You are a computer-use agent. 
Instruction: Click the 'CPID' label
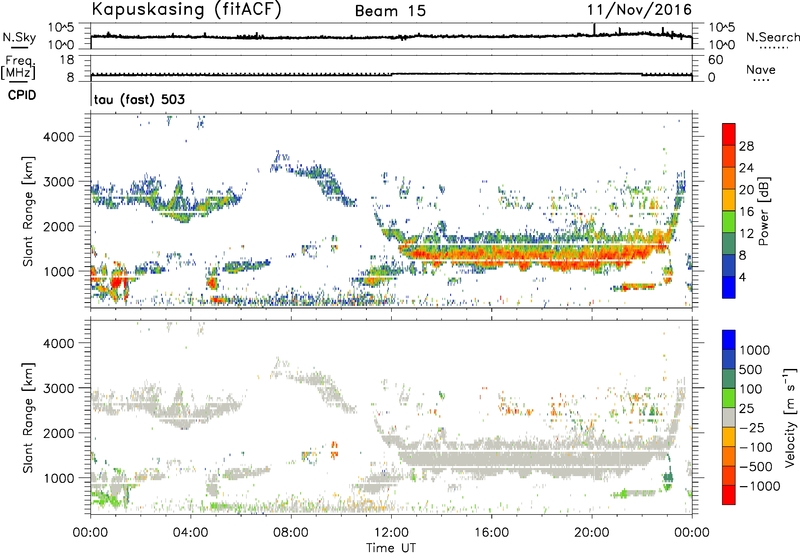pos(22,95)
